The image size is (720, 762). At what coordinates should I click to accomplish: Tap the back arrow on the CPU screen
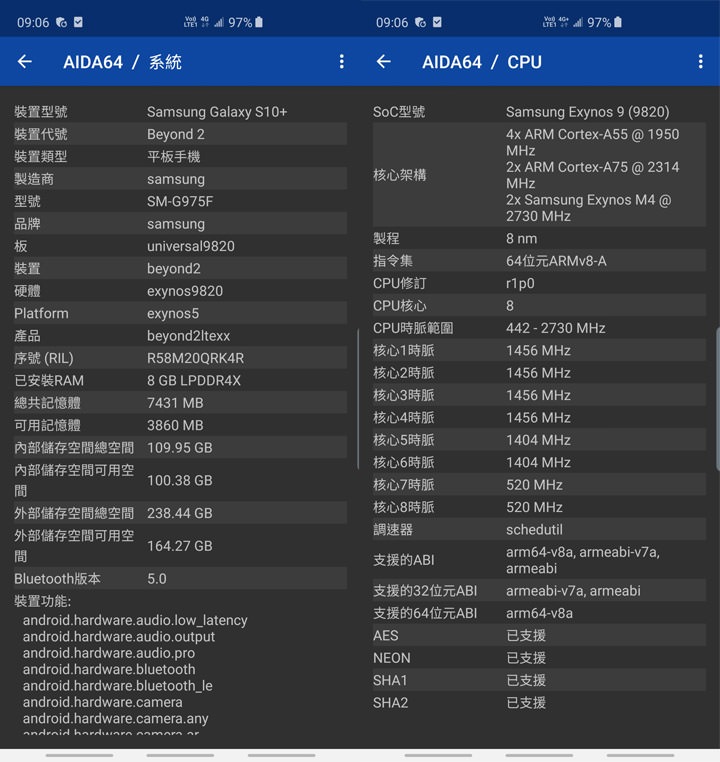tap(384, 62)
